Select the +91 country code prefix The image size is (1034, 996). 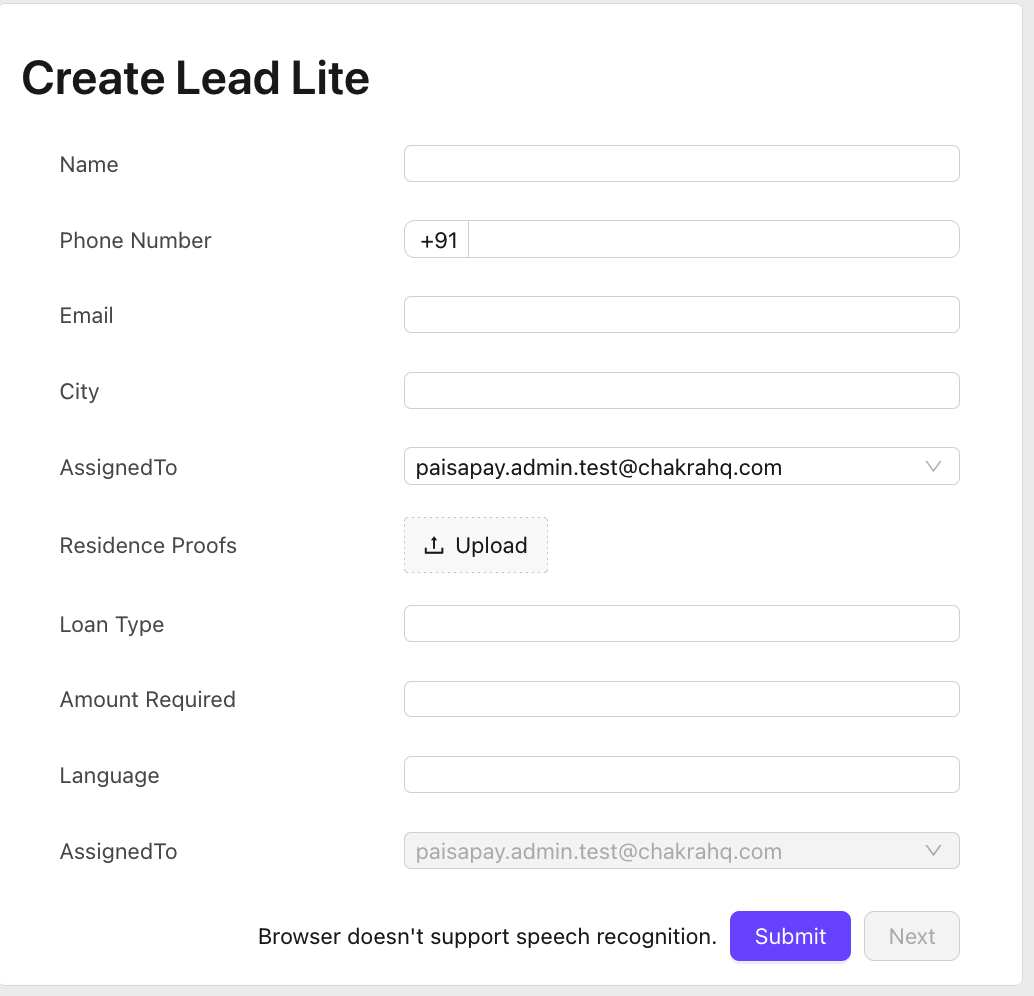click(x=438, y=241)
